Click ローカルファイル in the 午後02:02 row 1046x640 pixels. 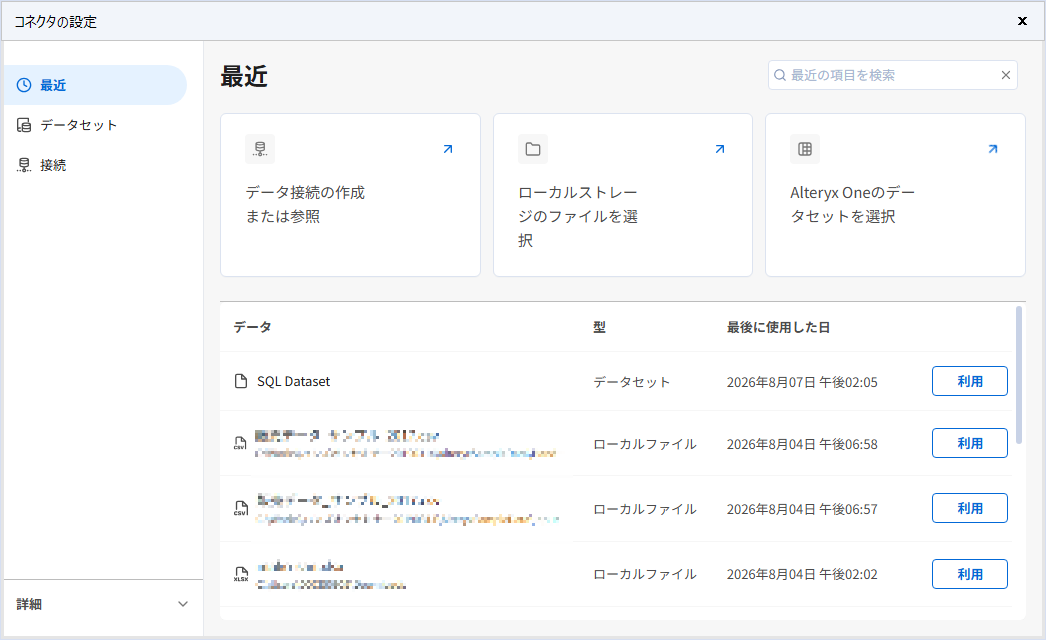tap(644, 574)
